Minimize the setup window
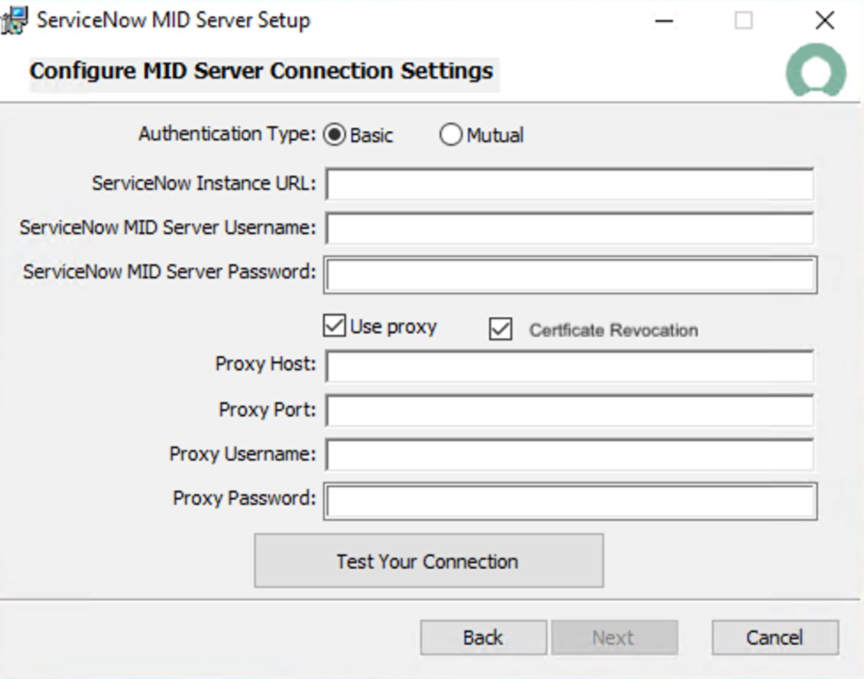Image resolution: width=864 pixels, height=679 pixels. point(664,21)
